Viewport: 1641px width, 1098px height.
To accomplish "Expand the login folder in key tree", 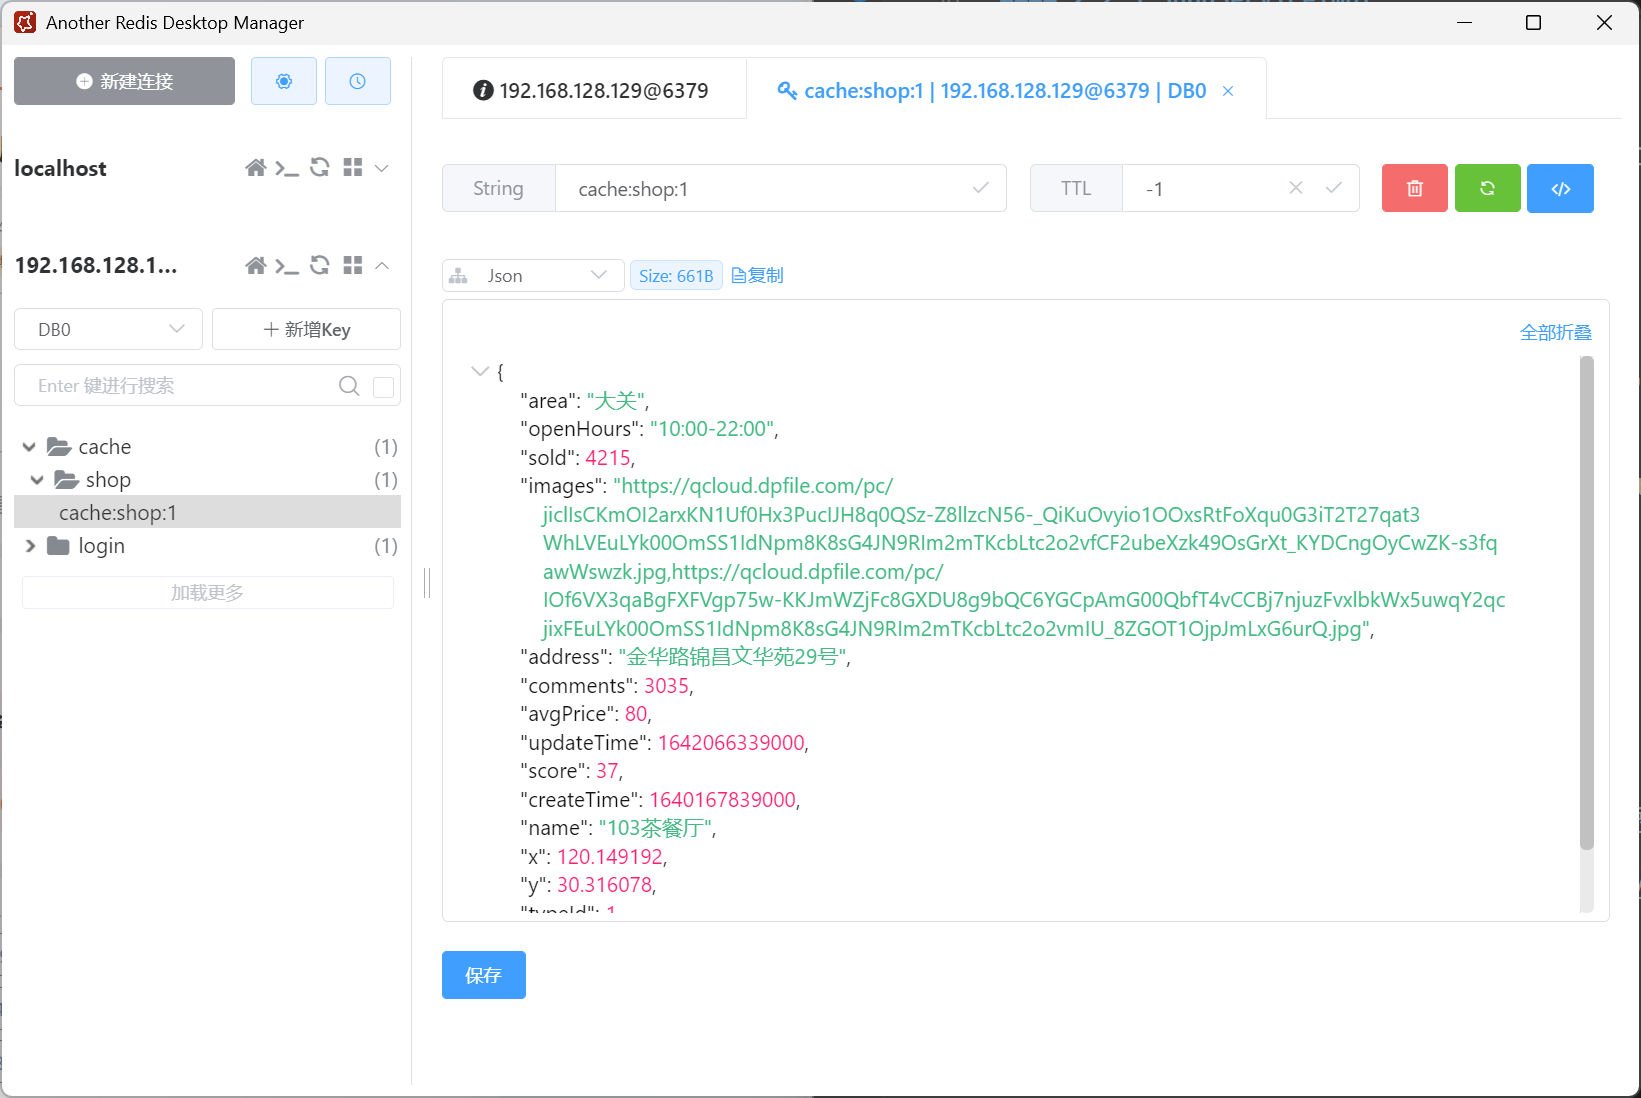I will coord(30,546).
